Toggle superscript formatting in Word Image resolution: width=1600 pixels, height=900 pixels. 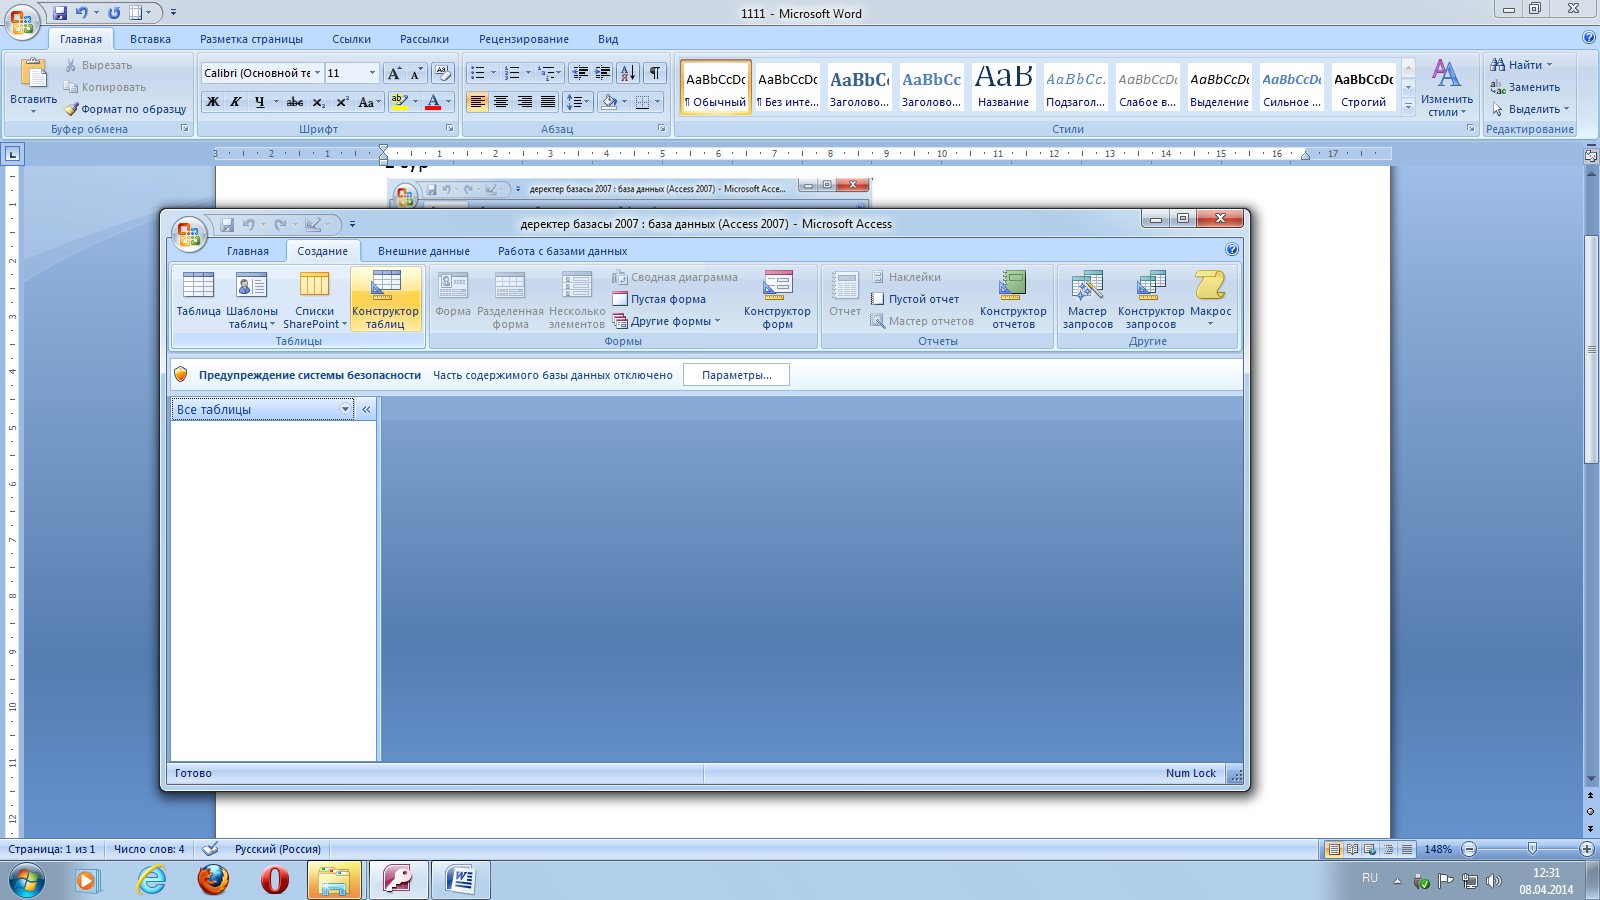pos(342,102)
